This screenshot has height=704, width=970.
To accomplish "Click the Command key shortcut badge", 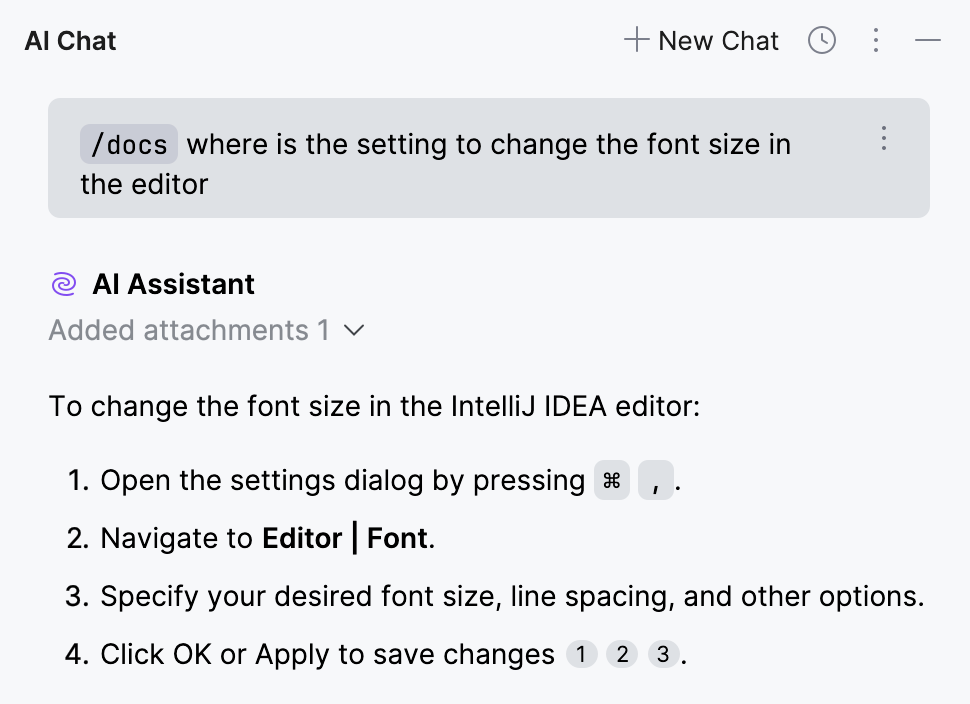I will click(611, 481).
